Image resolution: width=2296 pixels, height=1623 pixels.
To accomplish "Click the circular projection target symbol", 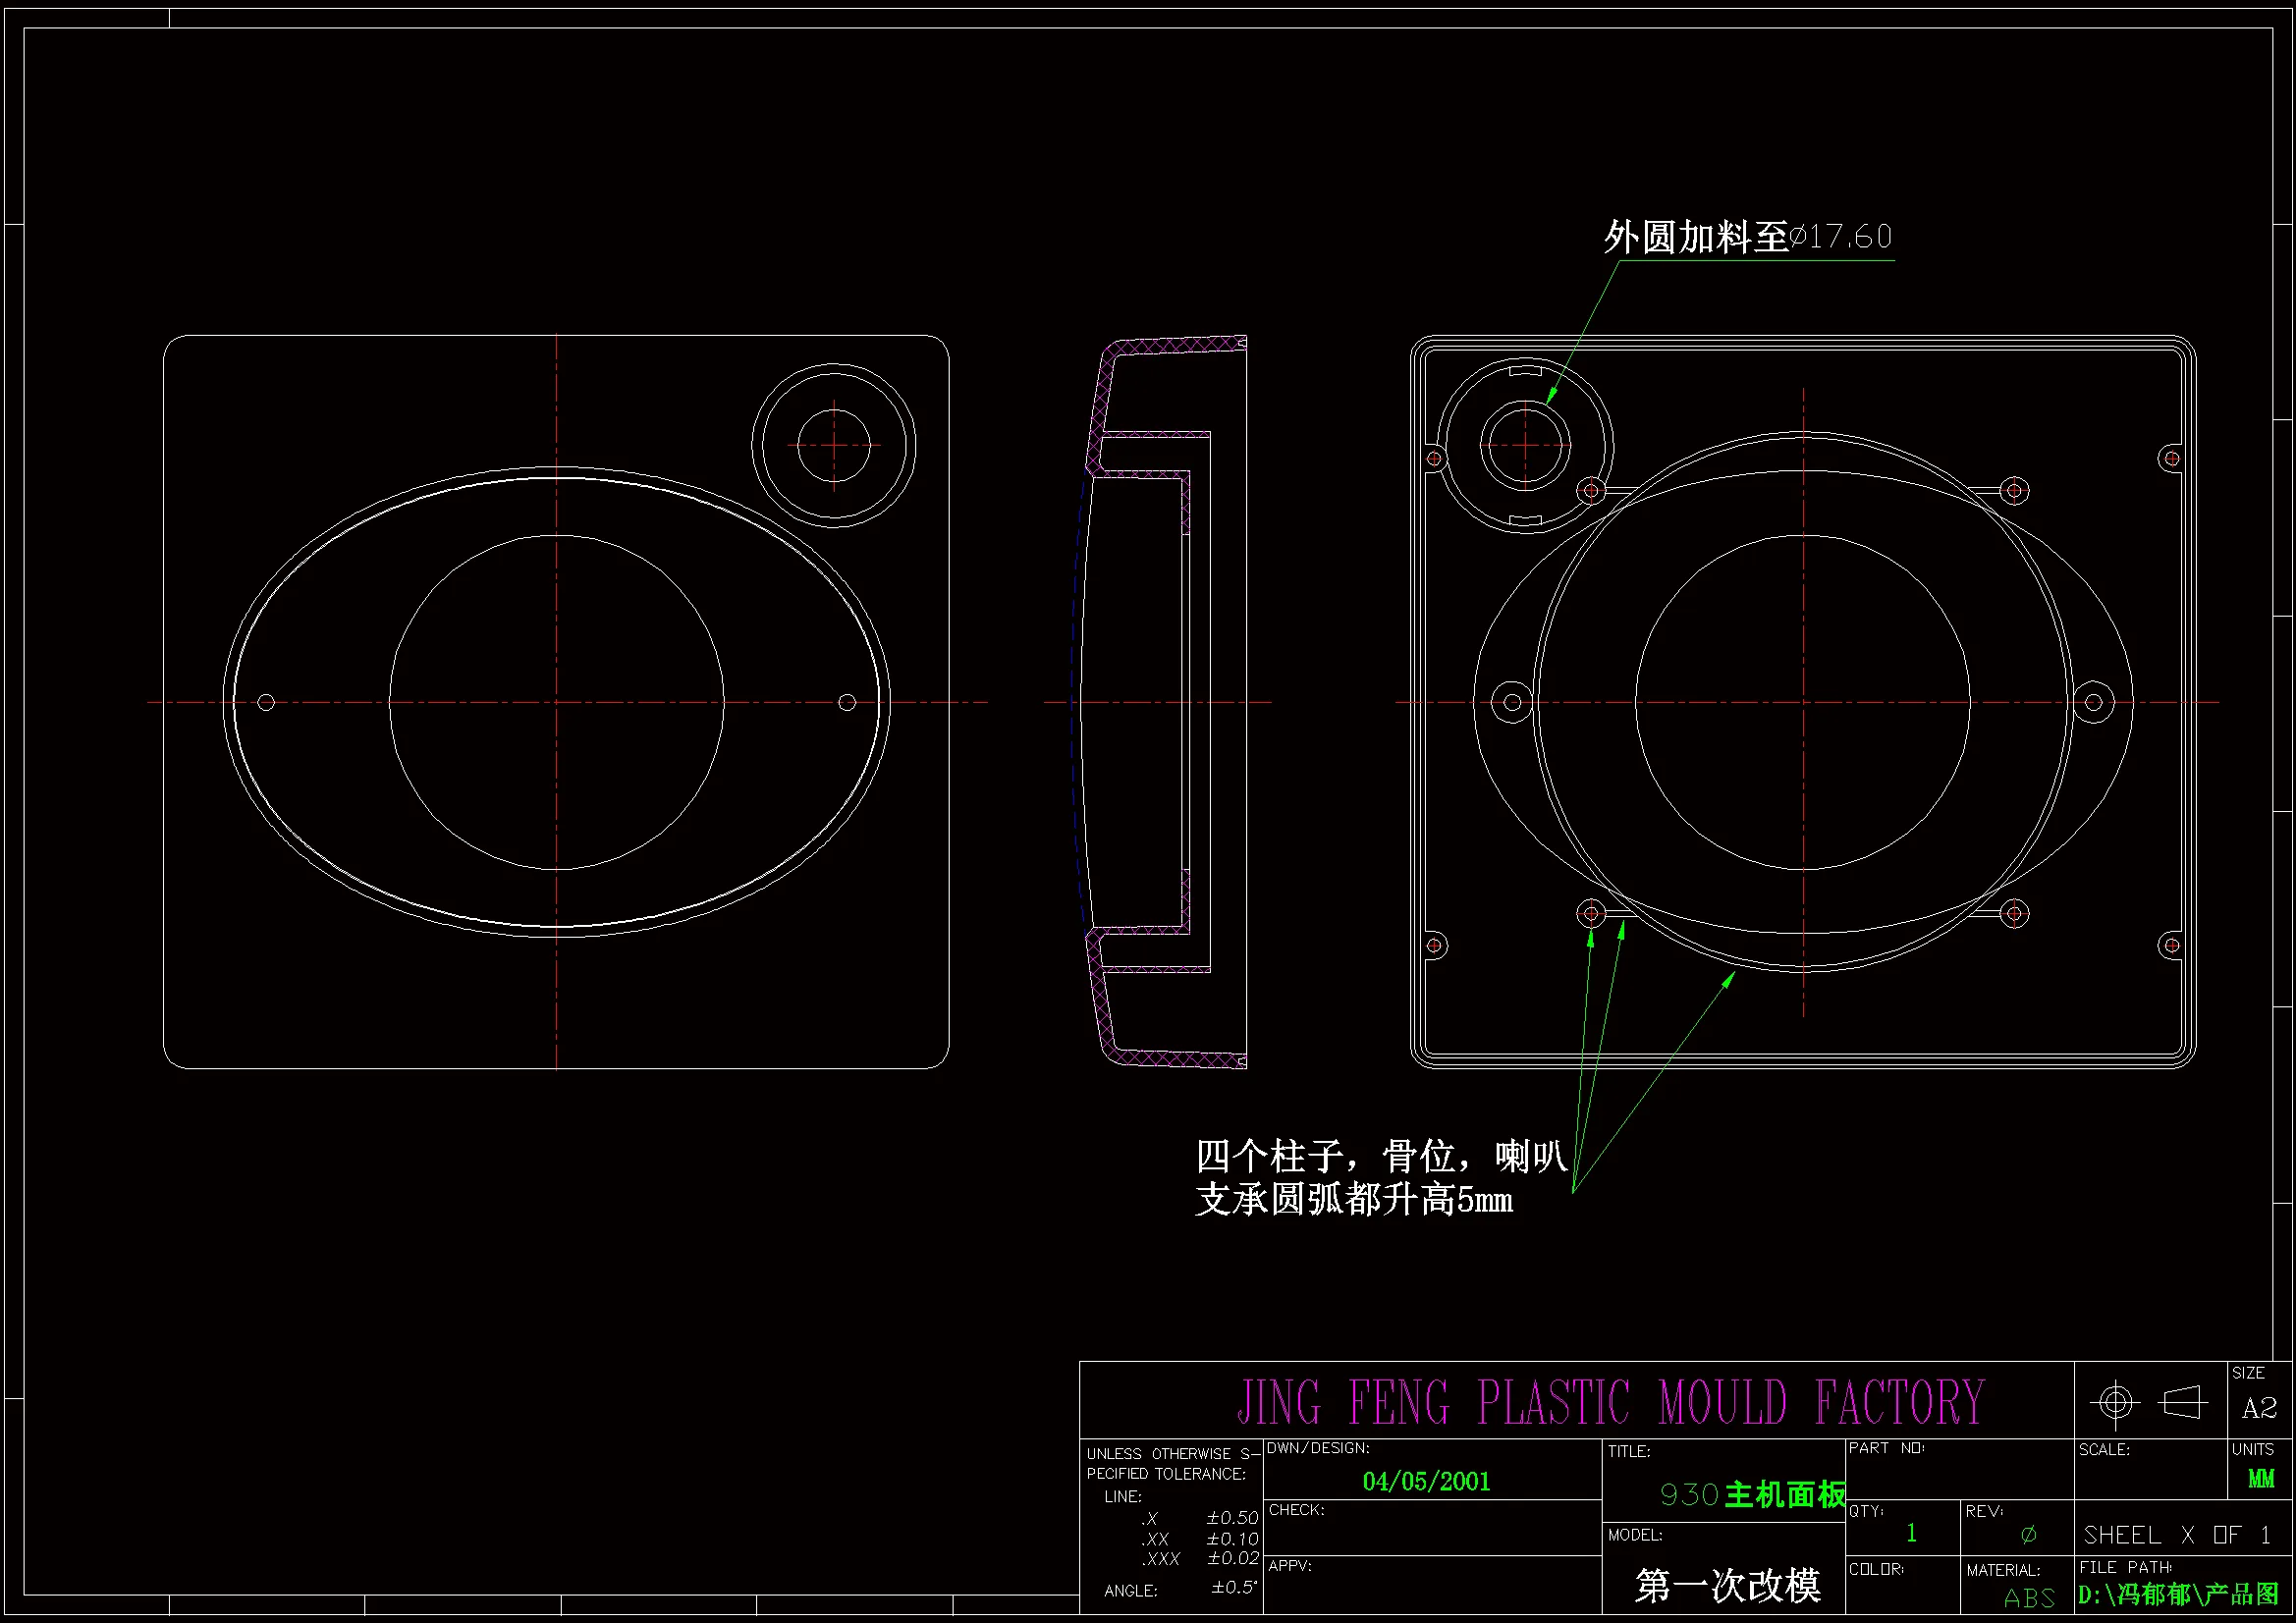I will point(2114,1401).
